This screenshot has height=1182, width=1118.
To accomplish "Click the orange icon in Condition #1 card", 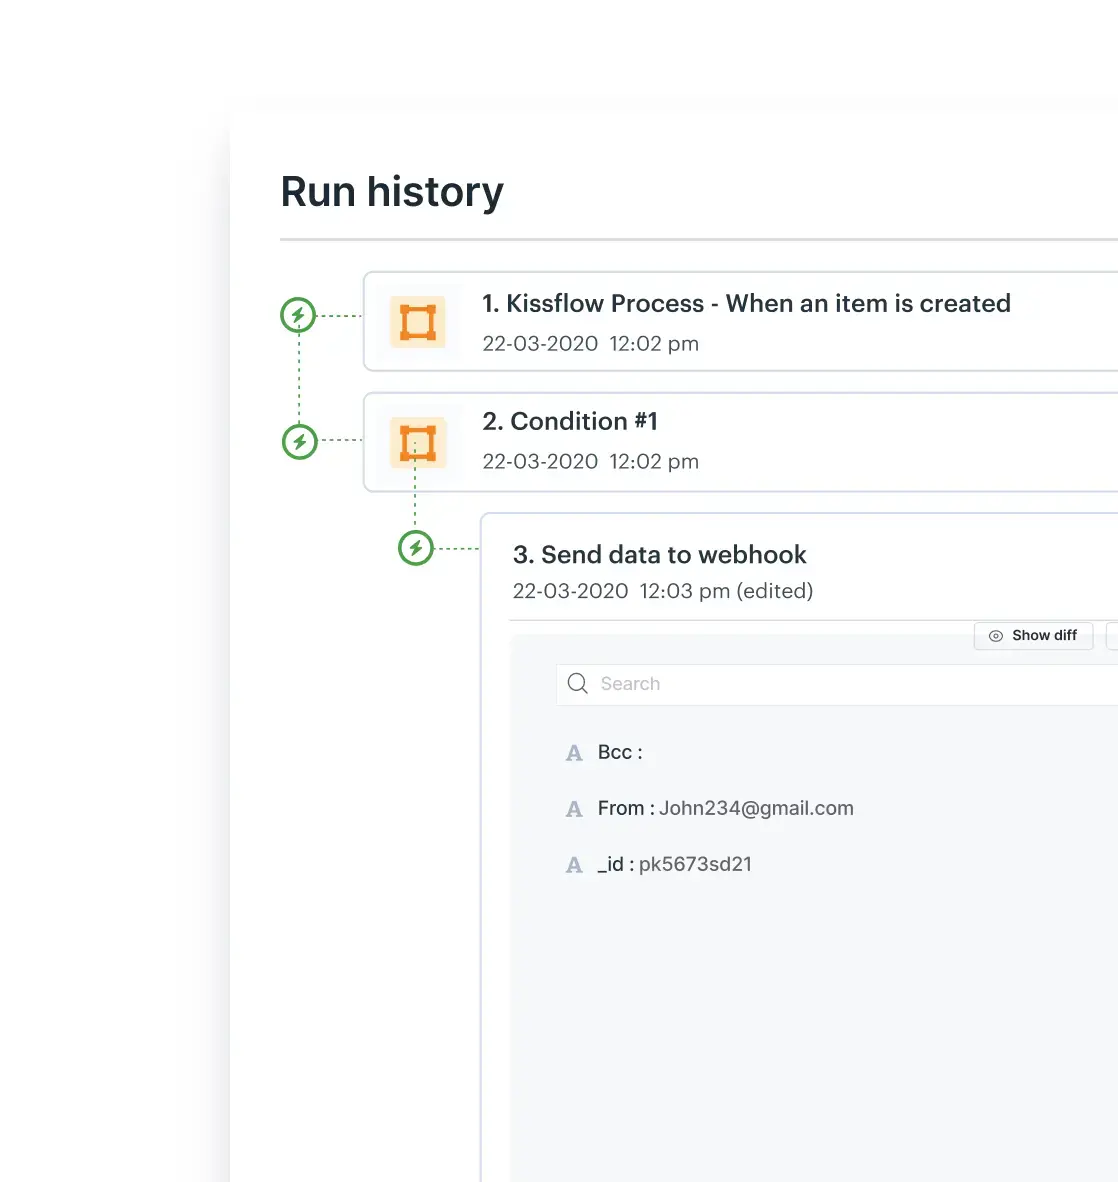I will 418,442.
